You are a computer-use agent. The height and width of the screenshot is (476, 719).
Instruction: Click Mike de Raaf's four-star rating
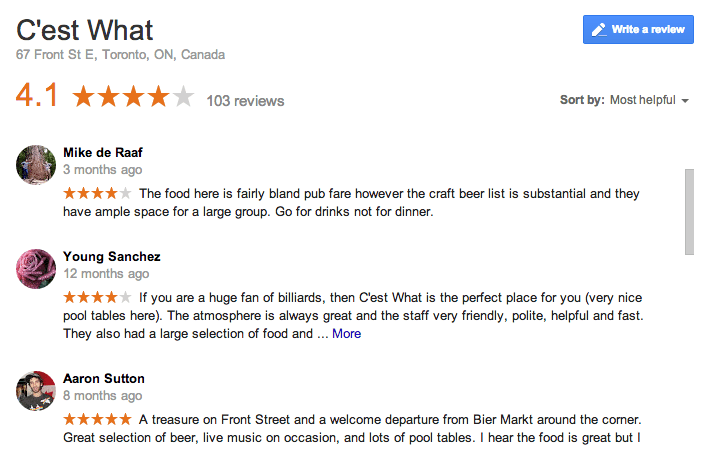[x=97, y=193]
